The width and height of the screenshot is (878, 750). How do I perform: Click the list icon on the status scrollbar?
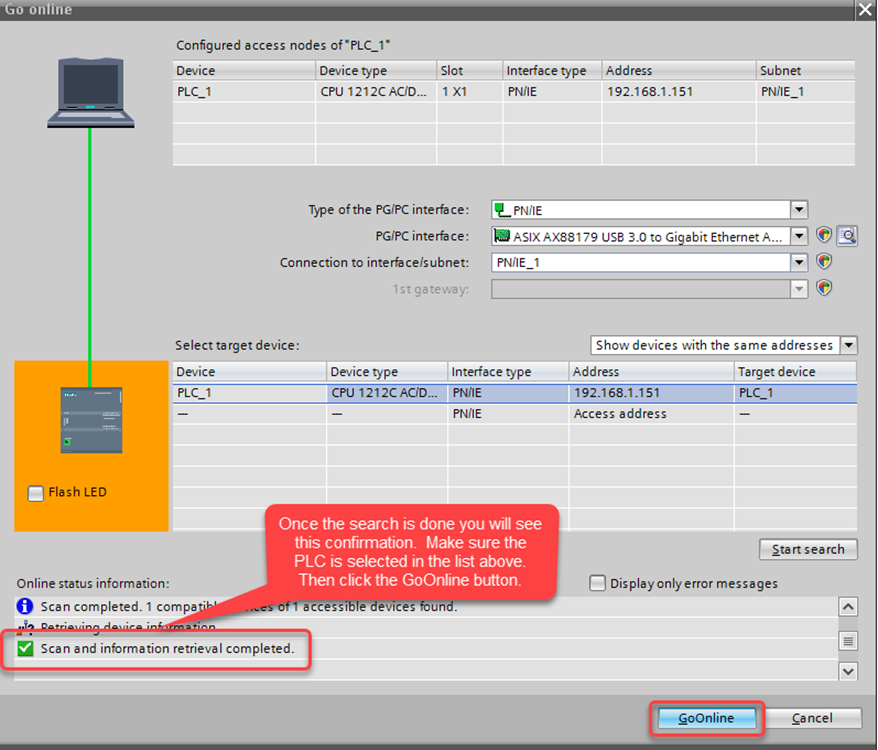[x=848, y=641]
